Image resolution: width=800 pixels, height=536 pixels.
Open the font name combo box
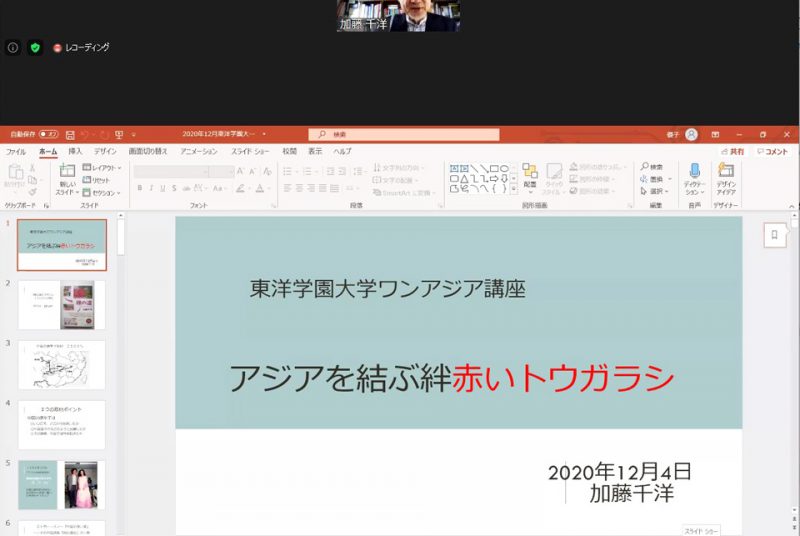[x=171, y=172]
